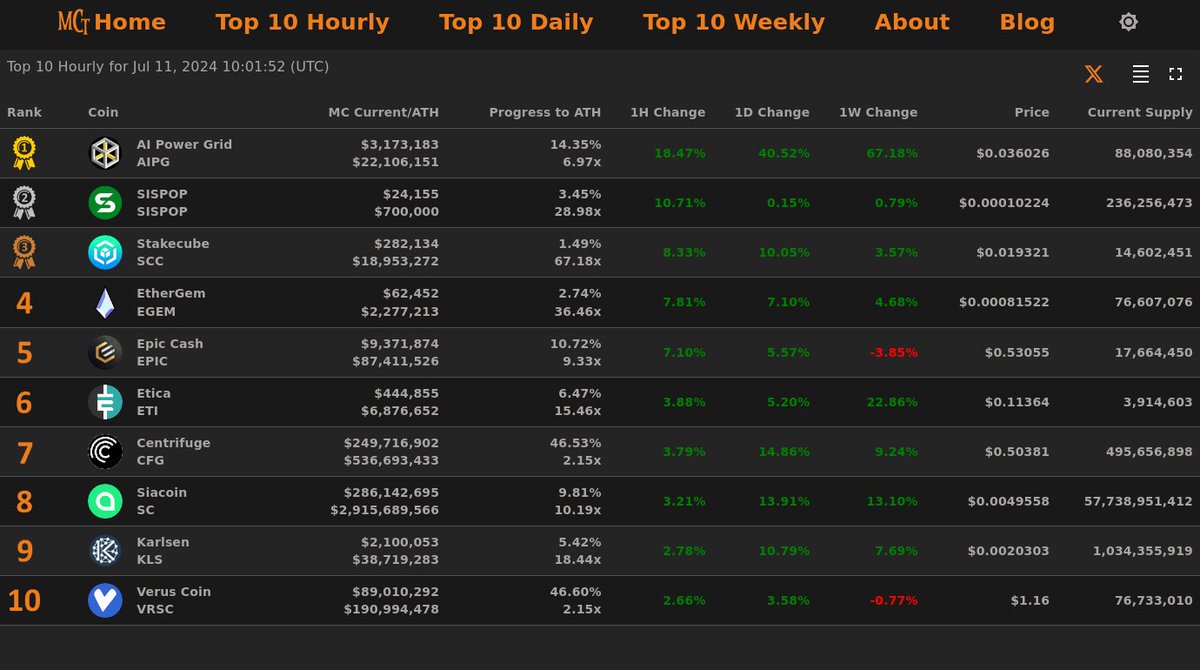1200x670 pixels.
Task: Click the 22.86% weekly change value
Action: pyautogui.click(x=892, y=402)
